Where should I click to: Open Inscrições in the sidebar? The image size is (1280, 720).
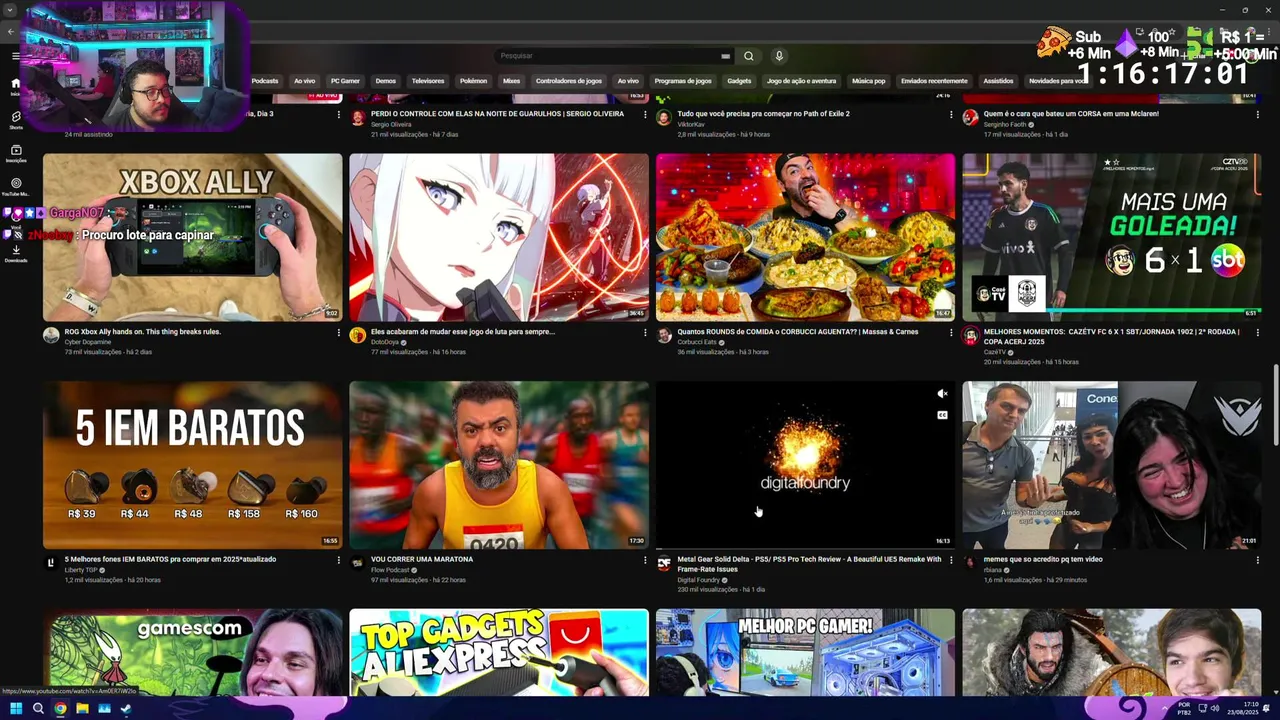tap(16, 153)
